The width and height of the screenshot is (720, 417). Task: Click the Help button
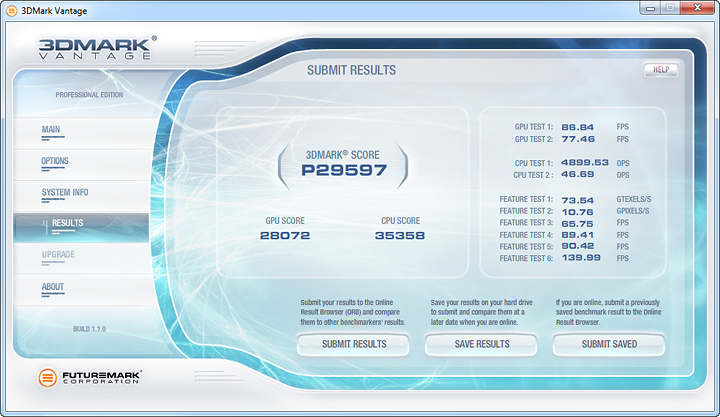click(x=661, y=70)
